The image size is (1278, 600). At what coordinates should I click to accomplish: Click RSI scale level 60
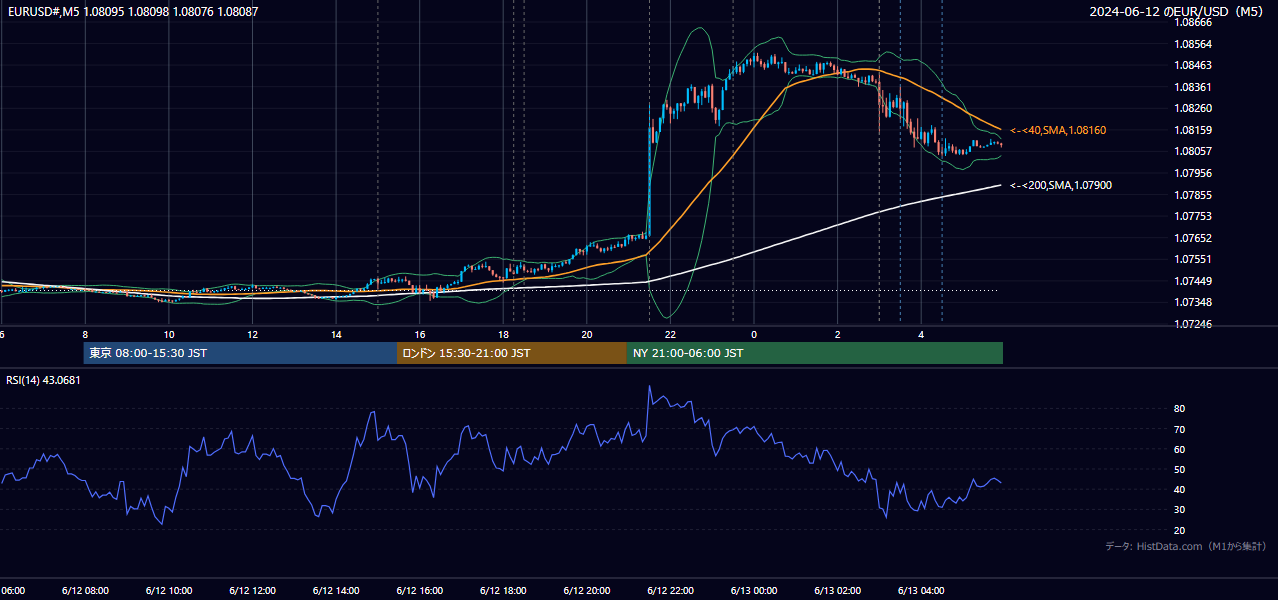coord(1180,449)
